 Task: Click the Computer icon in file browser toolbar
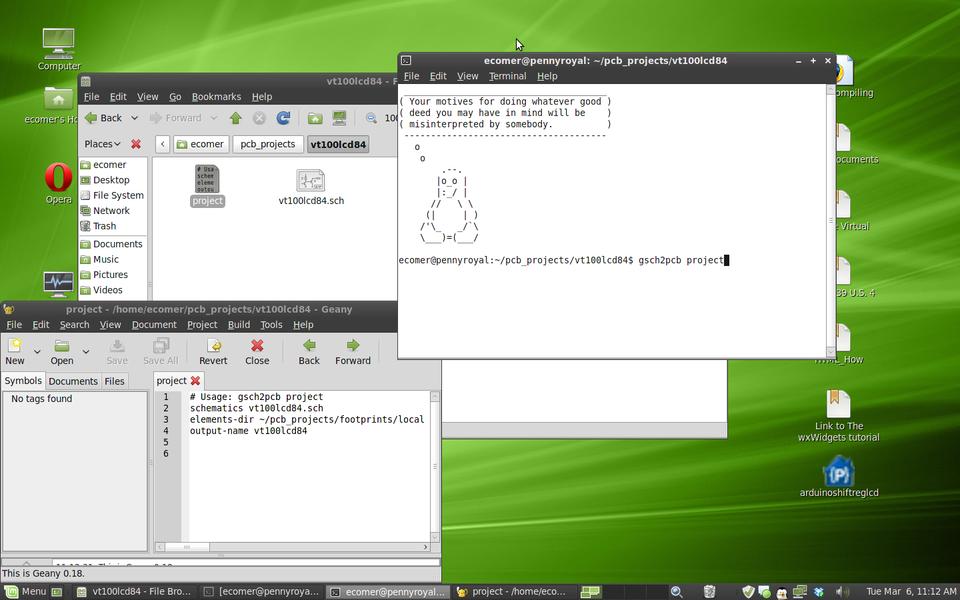(x=339, y=118)
